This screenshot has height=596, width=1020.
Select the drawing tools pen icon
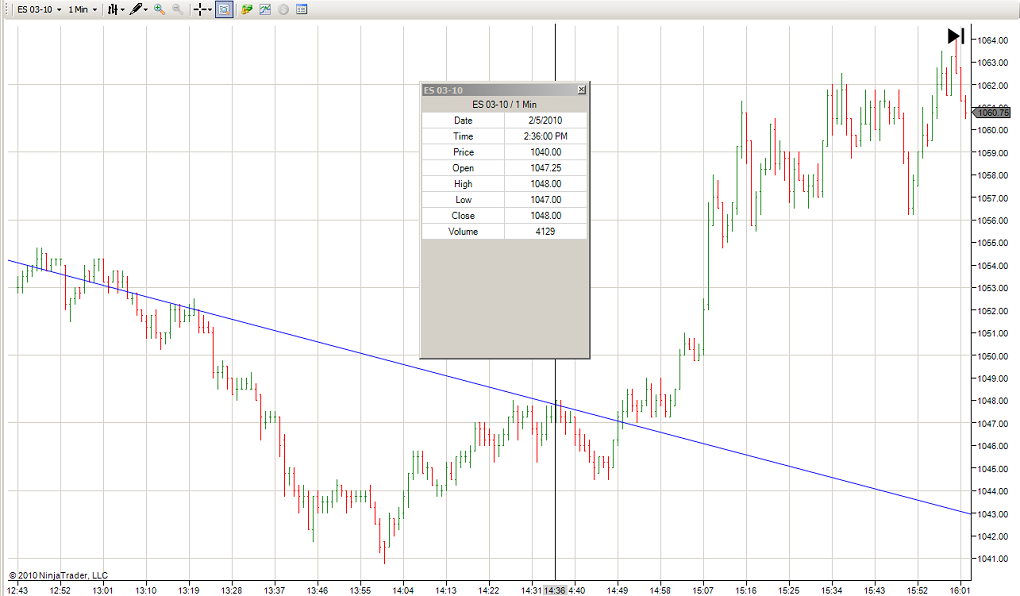tap(135, 10)
